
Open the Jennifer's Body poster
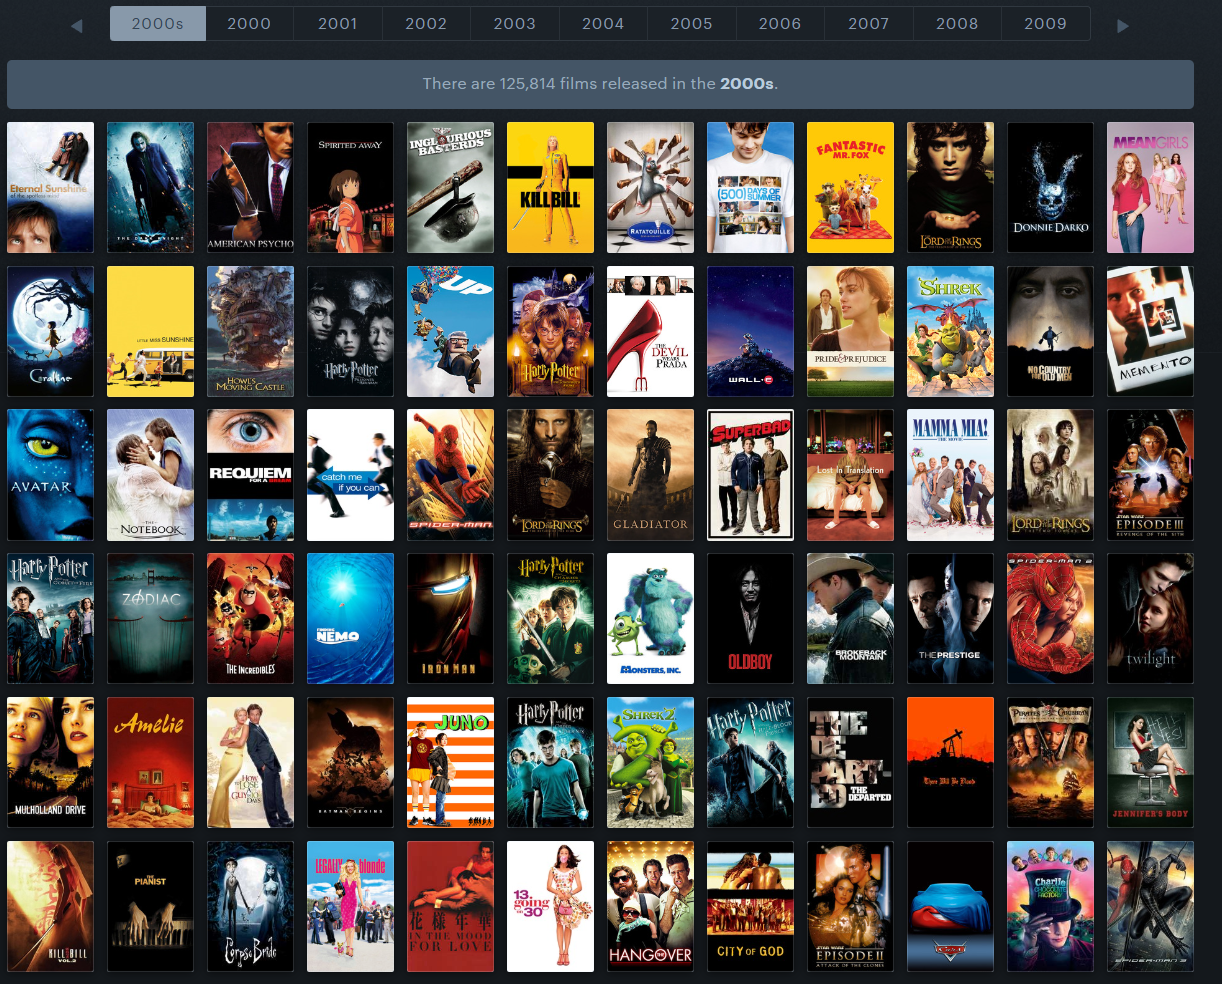click(x=1150, y=763)
